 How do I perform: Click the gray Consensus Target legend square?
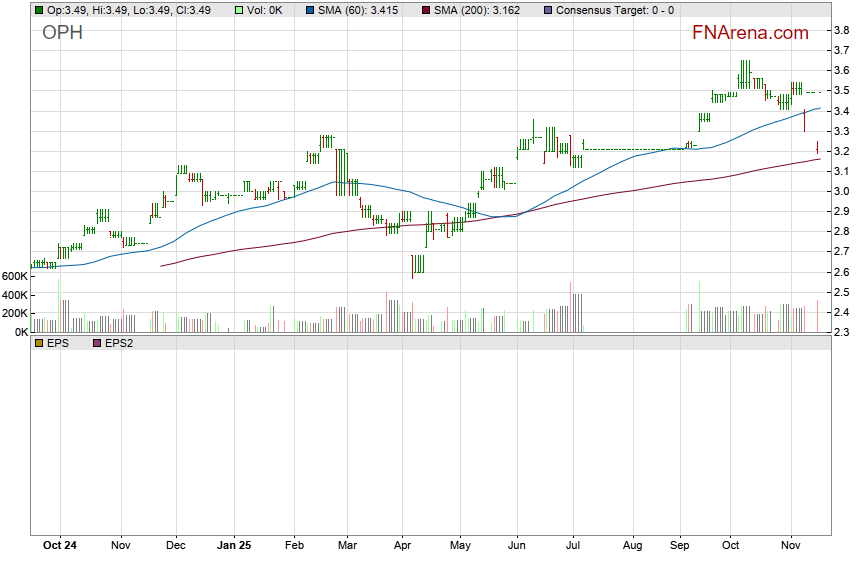coord(547,10)
